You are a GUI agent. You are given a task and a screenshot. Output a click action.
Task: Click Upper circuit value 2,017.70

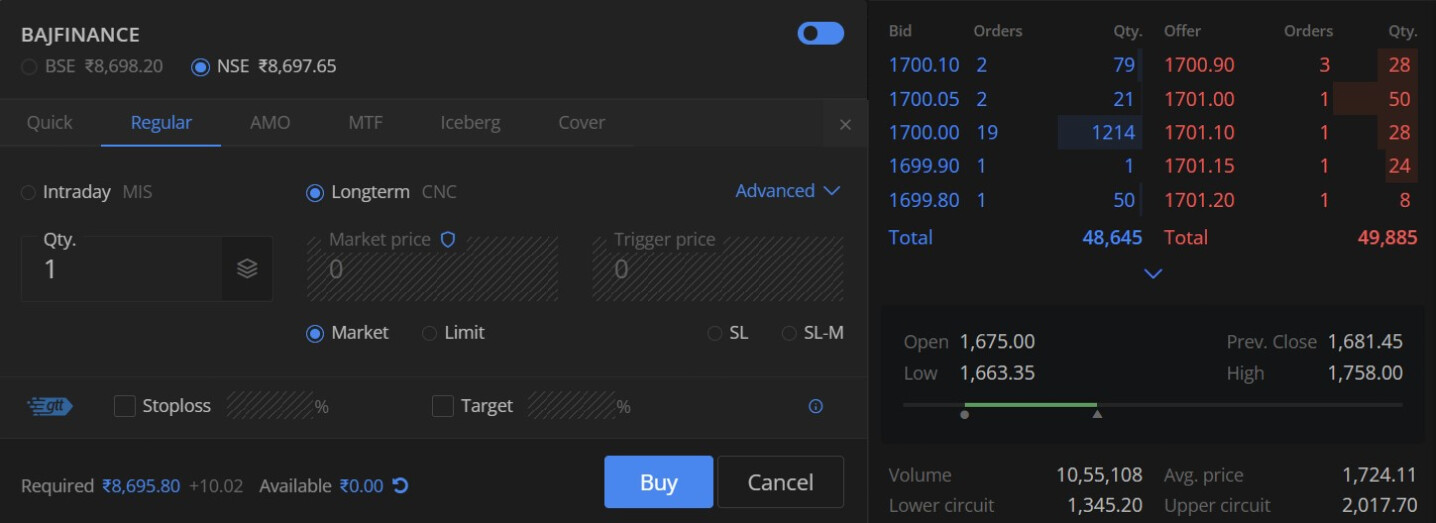1380,505
